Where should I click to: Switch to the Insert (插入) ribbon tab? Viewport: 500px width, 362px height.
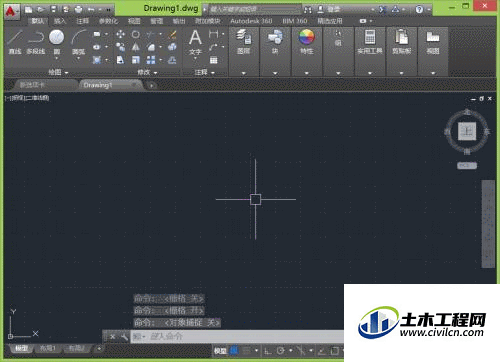click(60, 21)
